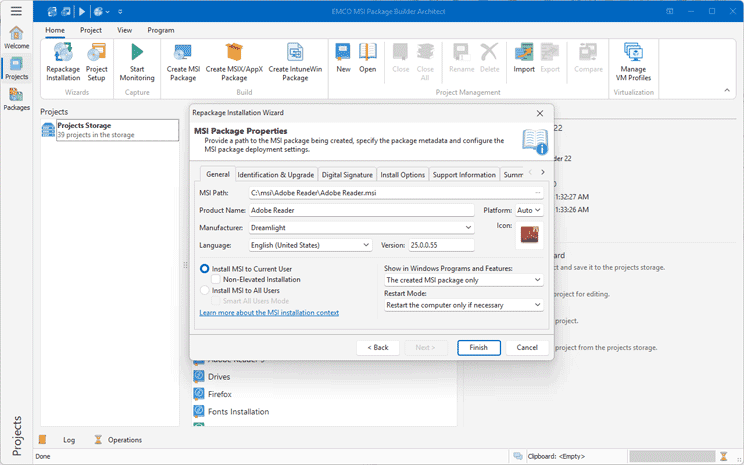This screenshot has height=465, width=744.
Task: Open the MSI installation context help link
Action: pos(269,313)
